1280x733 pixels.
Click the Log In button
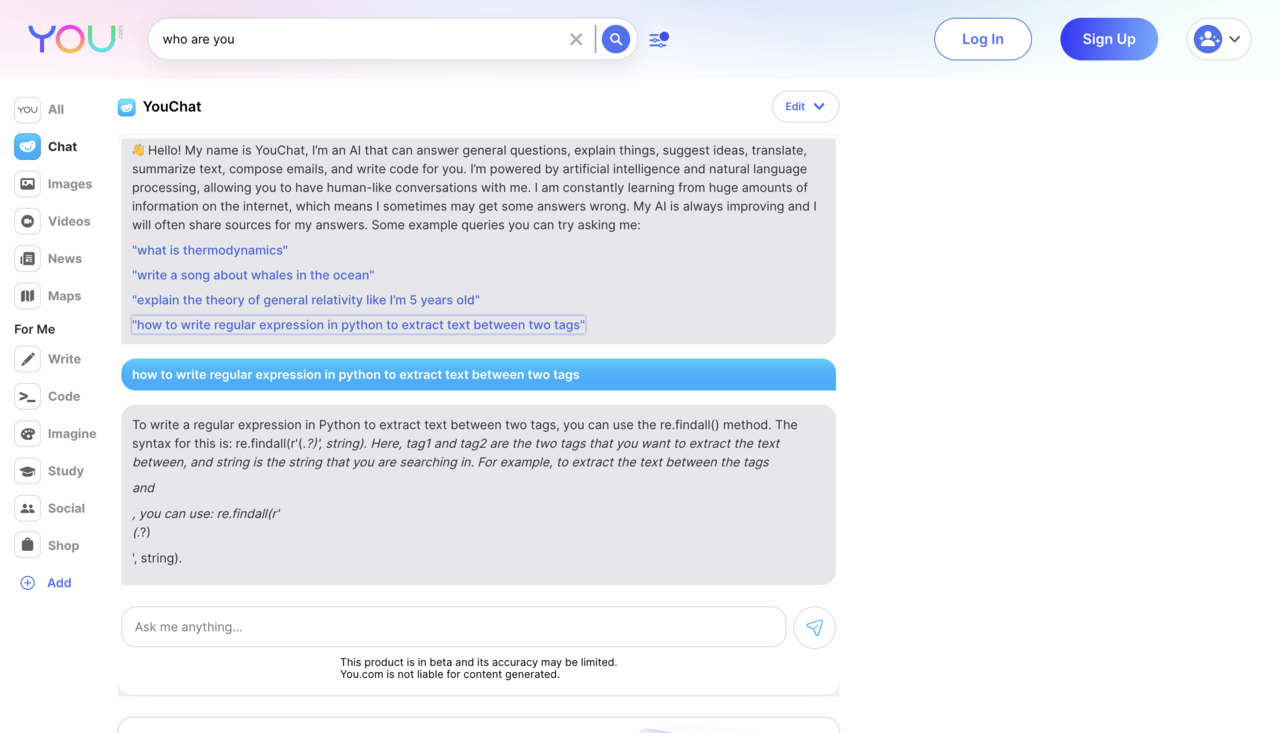tap(983, 39)
